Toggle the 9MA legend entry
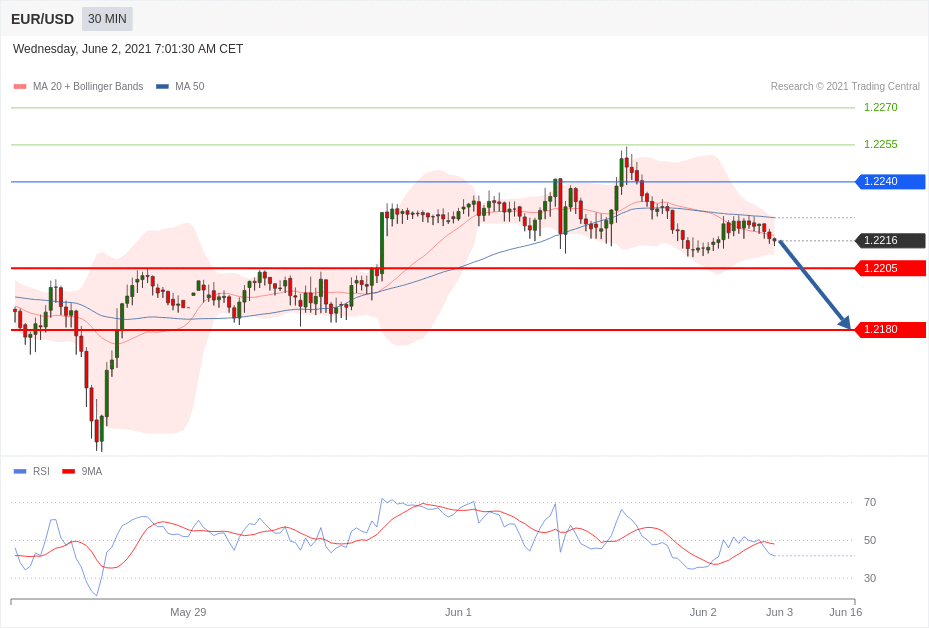The image size is (929, 629). 91,472
